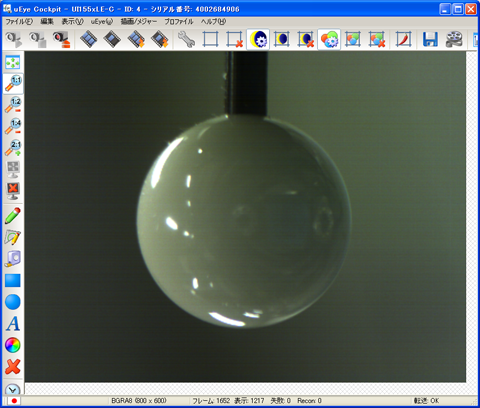Select the pencil freehand draw tool
The image size is (480, 408).
pos(13,216)
